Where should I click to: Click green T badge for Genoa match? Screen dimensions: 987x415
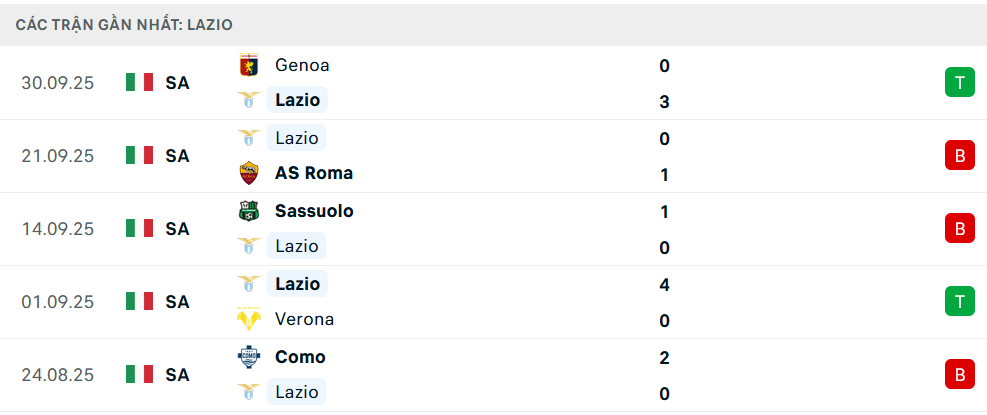[x=959, y=82]
